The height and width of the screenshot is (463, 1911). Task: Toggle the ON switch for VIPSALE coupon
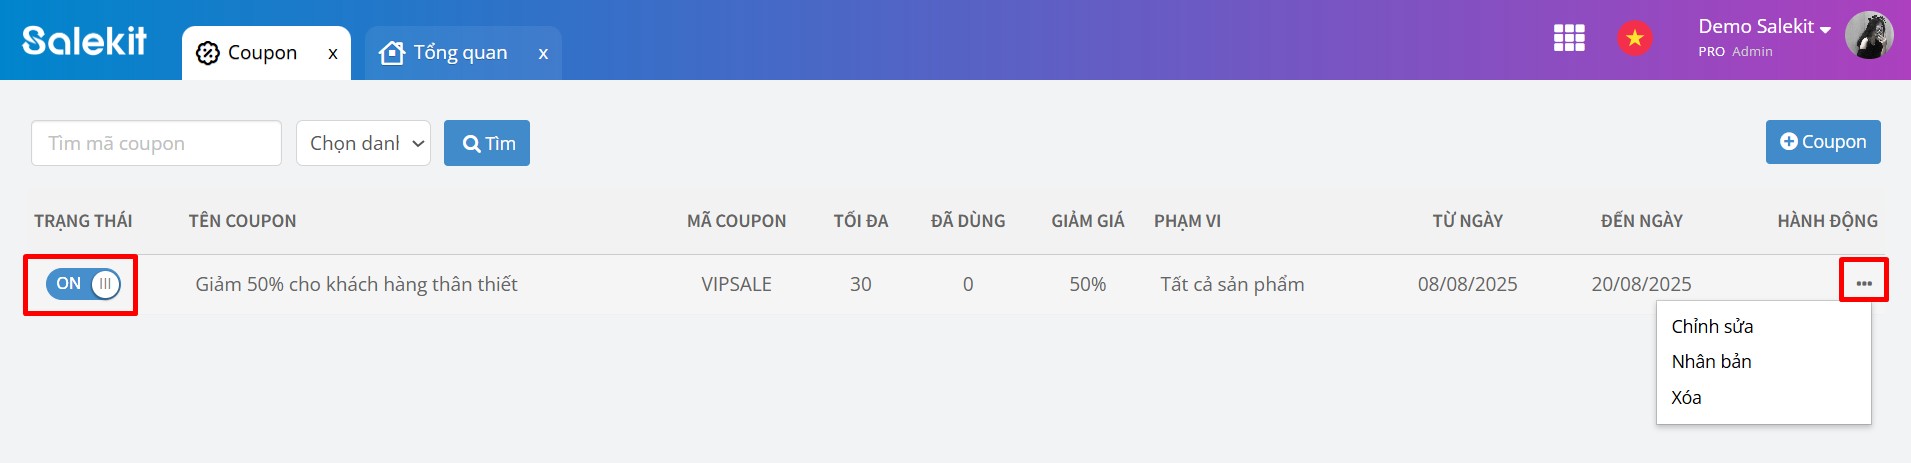click(83, 284)
